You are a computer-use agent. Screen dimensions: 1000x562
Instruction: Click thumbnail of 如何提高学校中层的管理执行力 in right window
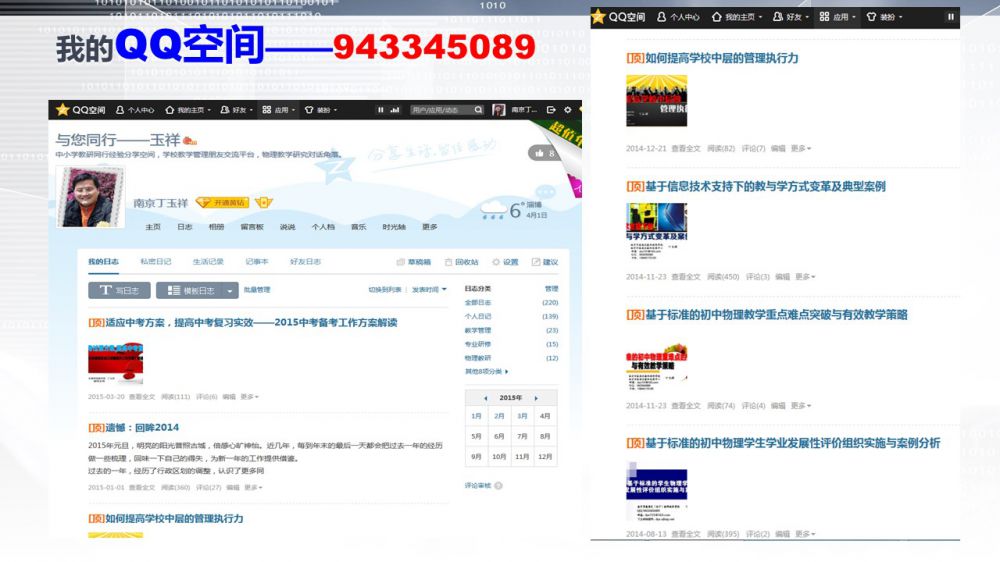(x=656, y=100)
